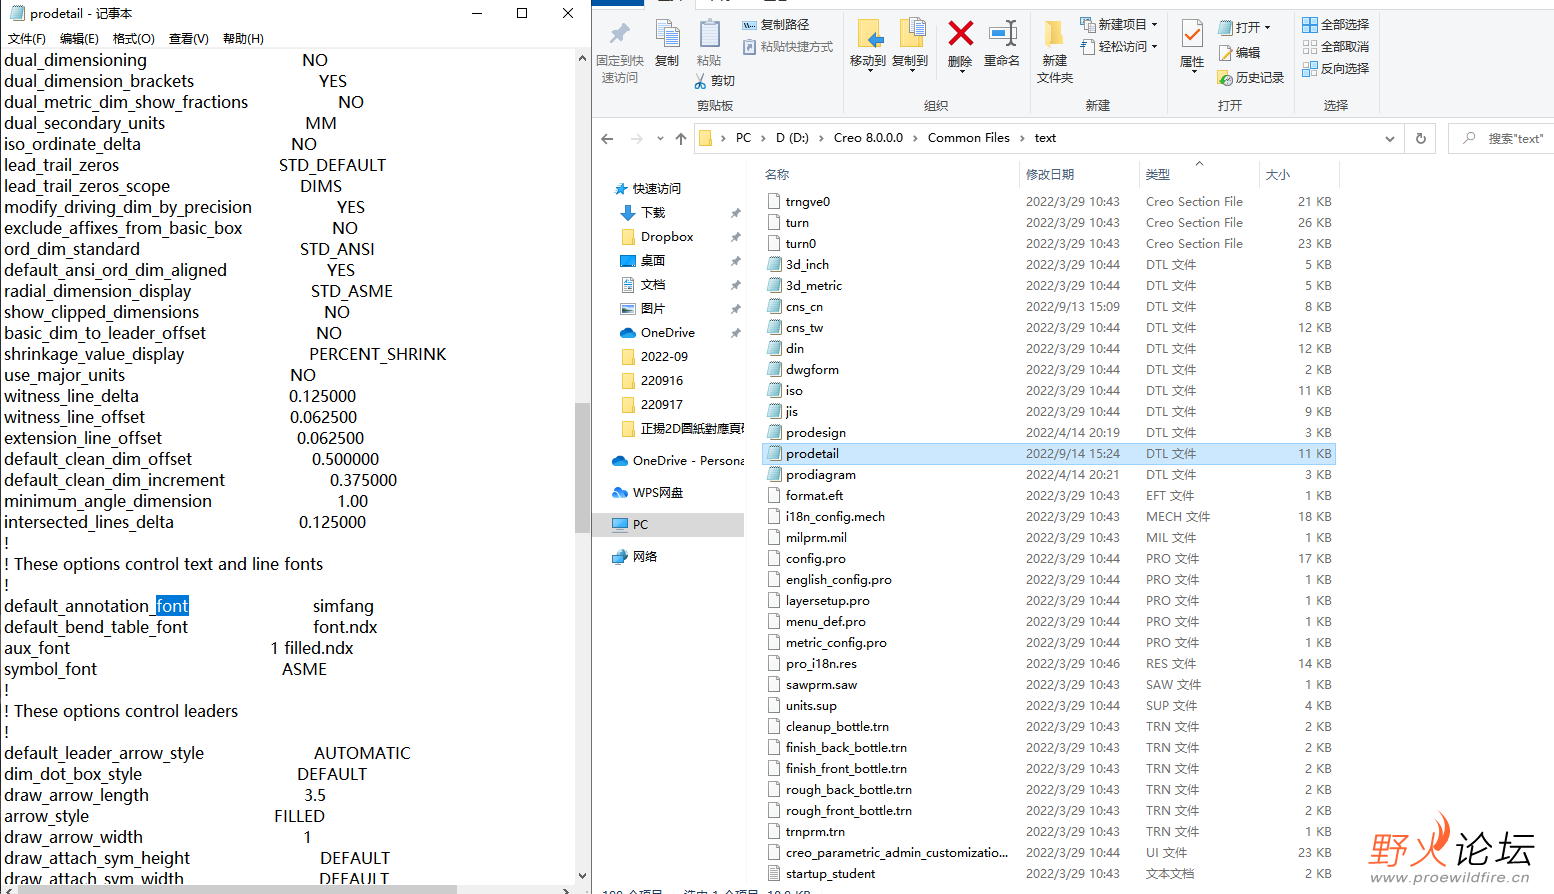This screenshot has height=894, width=1554.
Task: Sort files by the Type column header
Action: coord(1158,174)
